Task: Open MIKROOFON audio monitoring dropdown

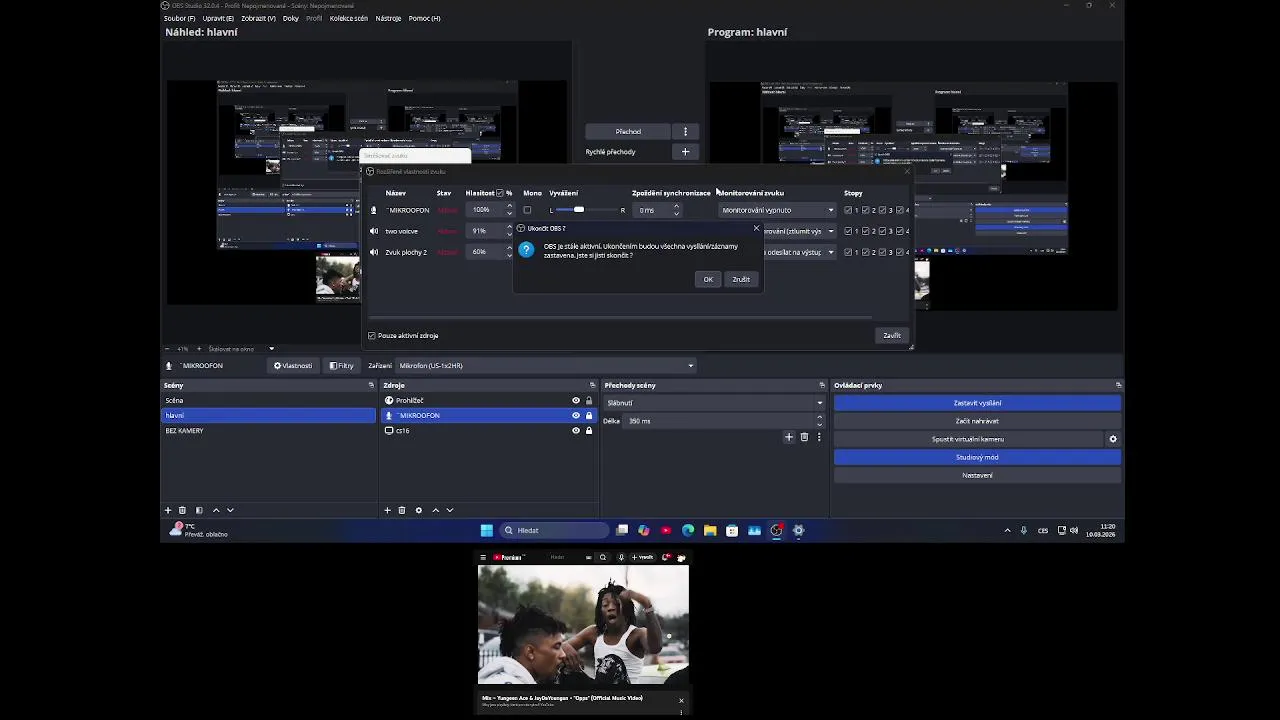Action: coord(777,210)
